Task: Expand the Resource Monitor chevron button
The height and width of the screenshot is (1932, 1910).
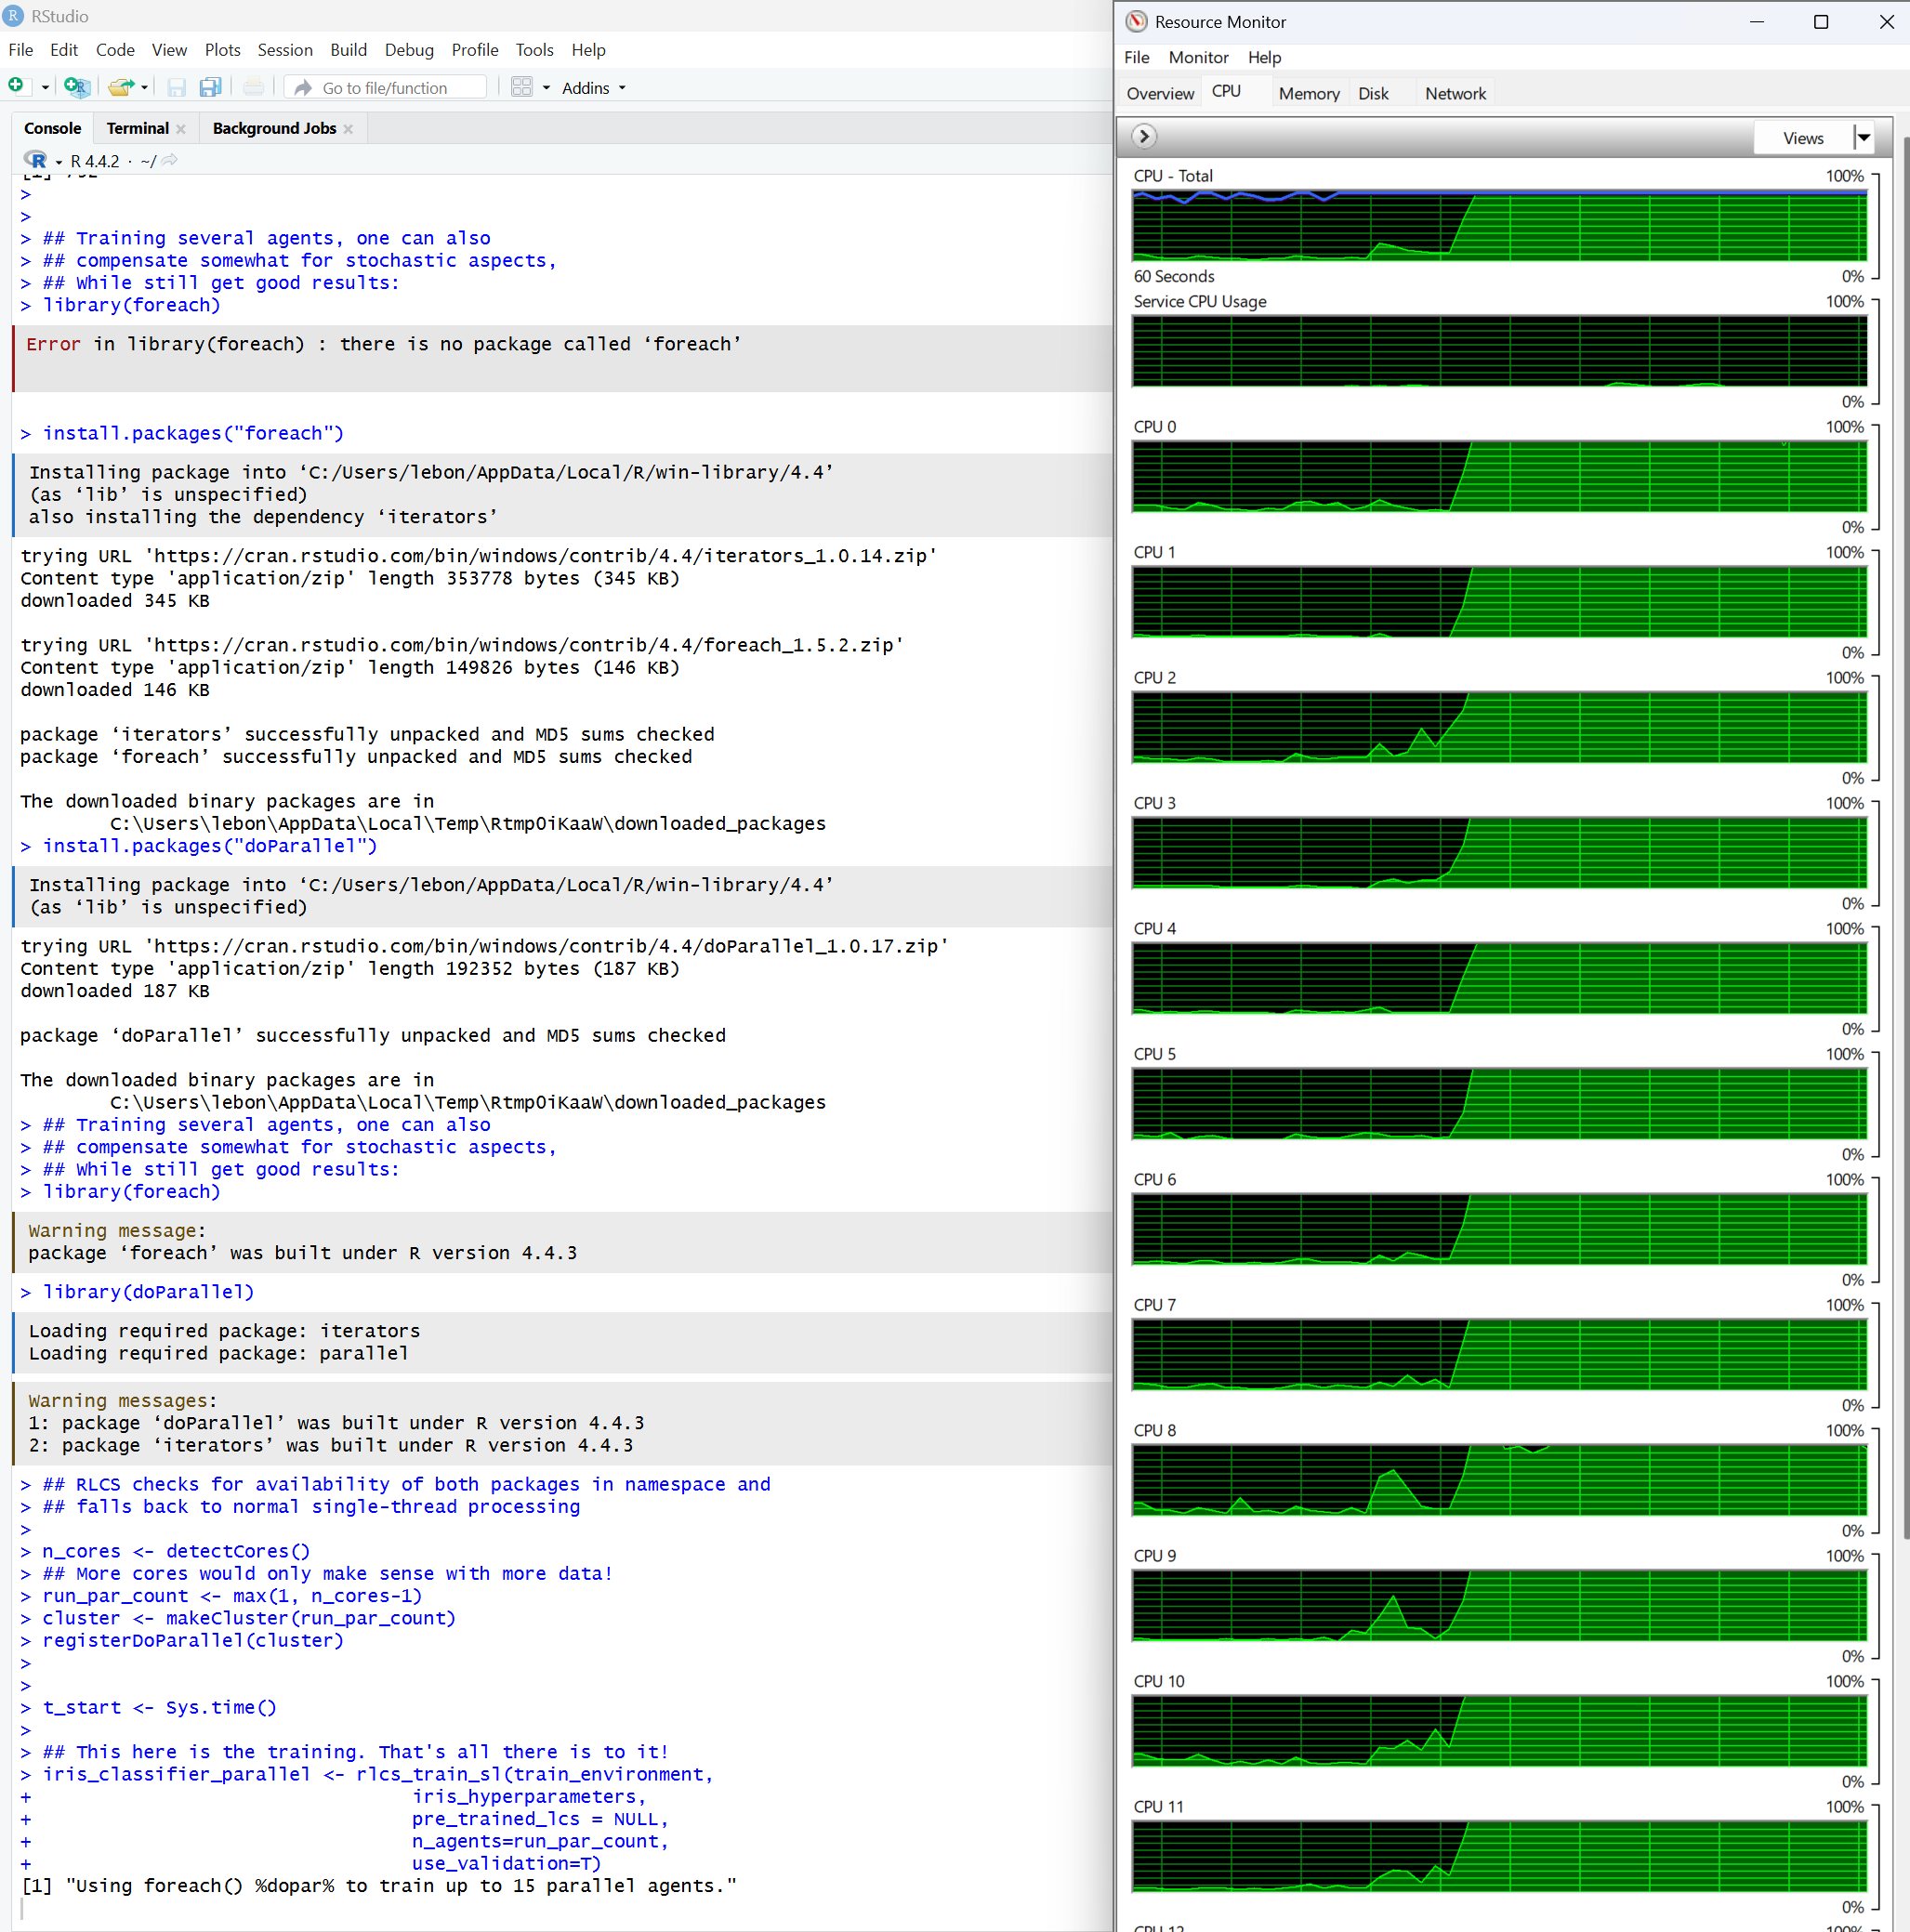Action: point(1144,136)
